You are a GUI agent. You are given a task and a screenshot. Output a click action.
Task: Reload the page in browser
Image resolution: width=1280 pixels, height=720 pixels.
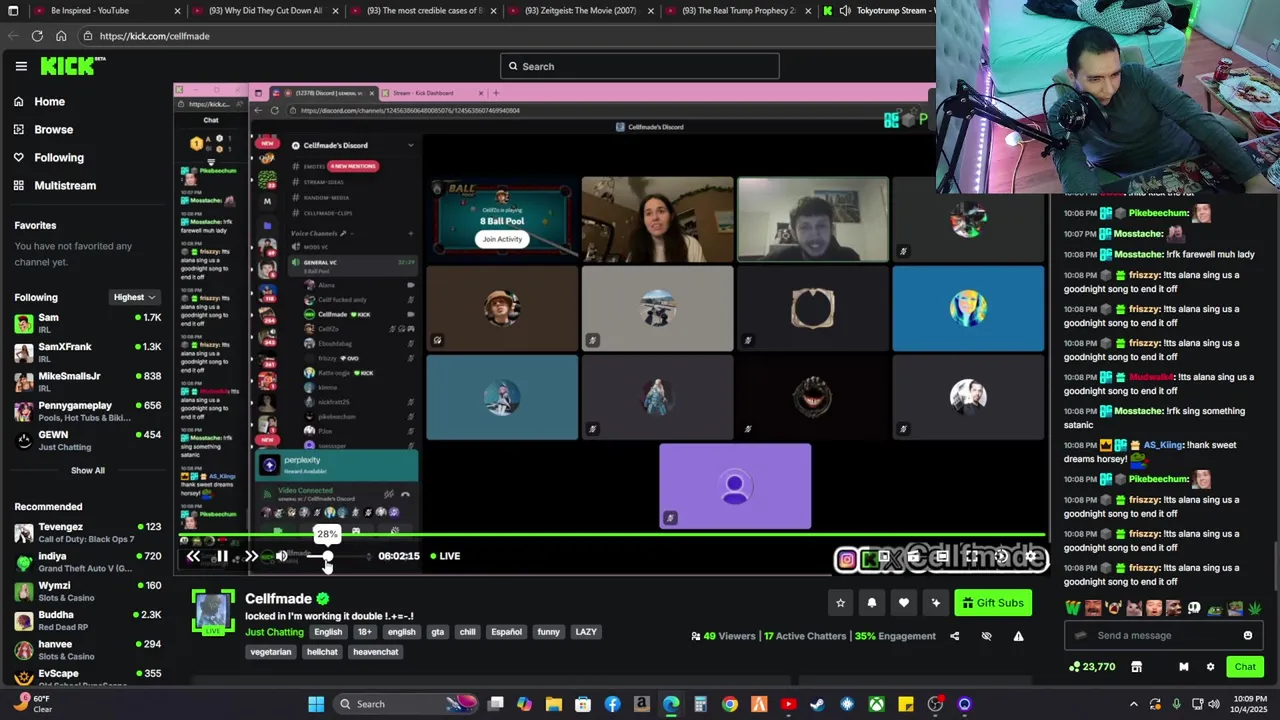click(x=37, y=36)
